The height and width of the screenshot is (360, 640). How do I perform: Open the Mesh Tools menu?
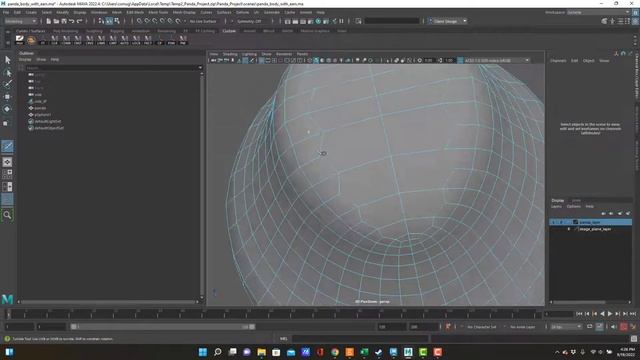coord(158,13)
